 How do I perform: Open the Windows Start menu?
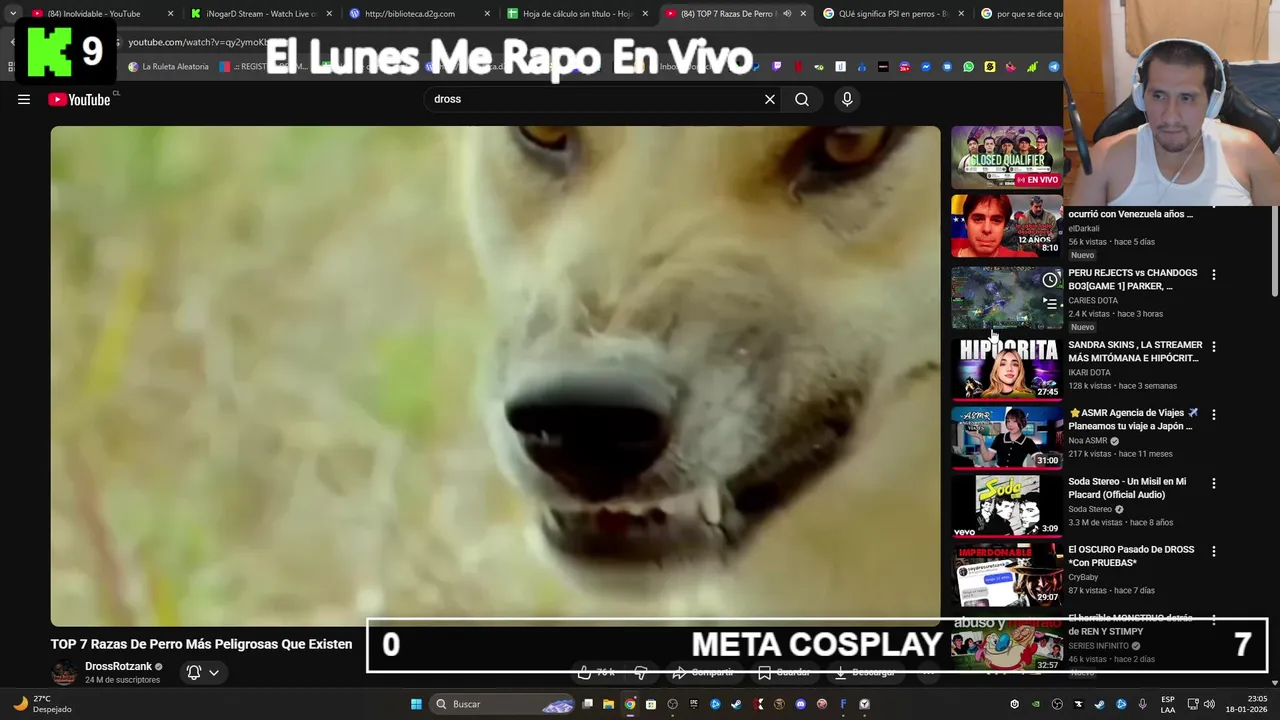tap(416, 704)
